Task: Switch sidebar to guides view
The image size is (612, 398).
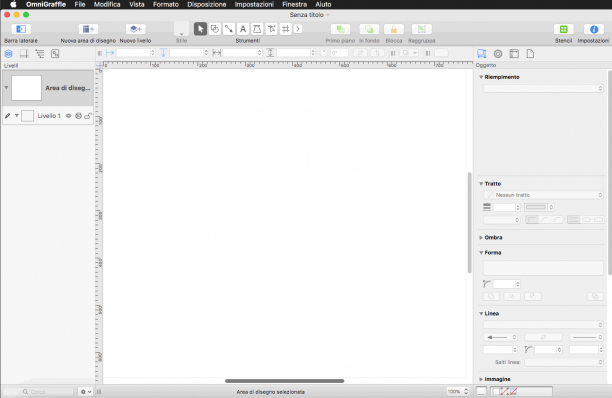Action: click(x=24, y=54)
